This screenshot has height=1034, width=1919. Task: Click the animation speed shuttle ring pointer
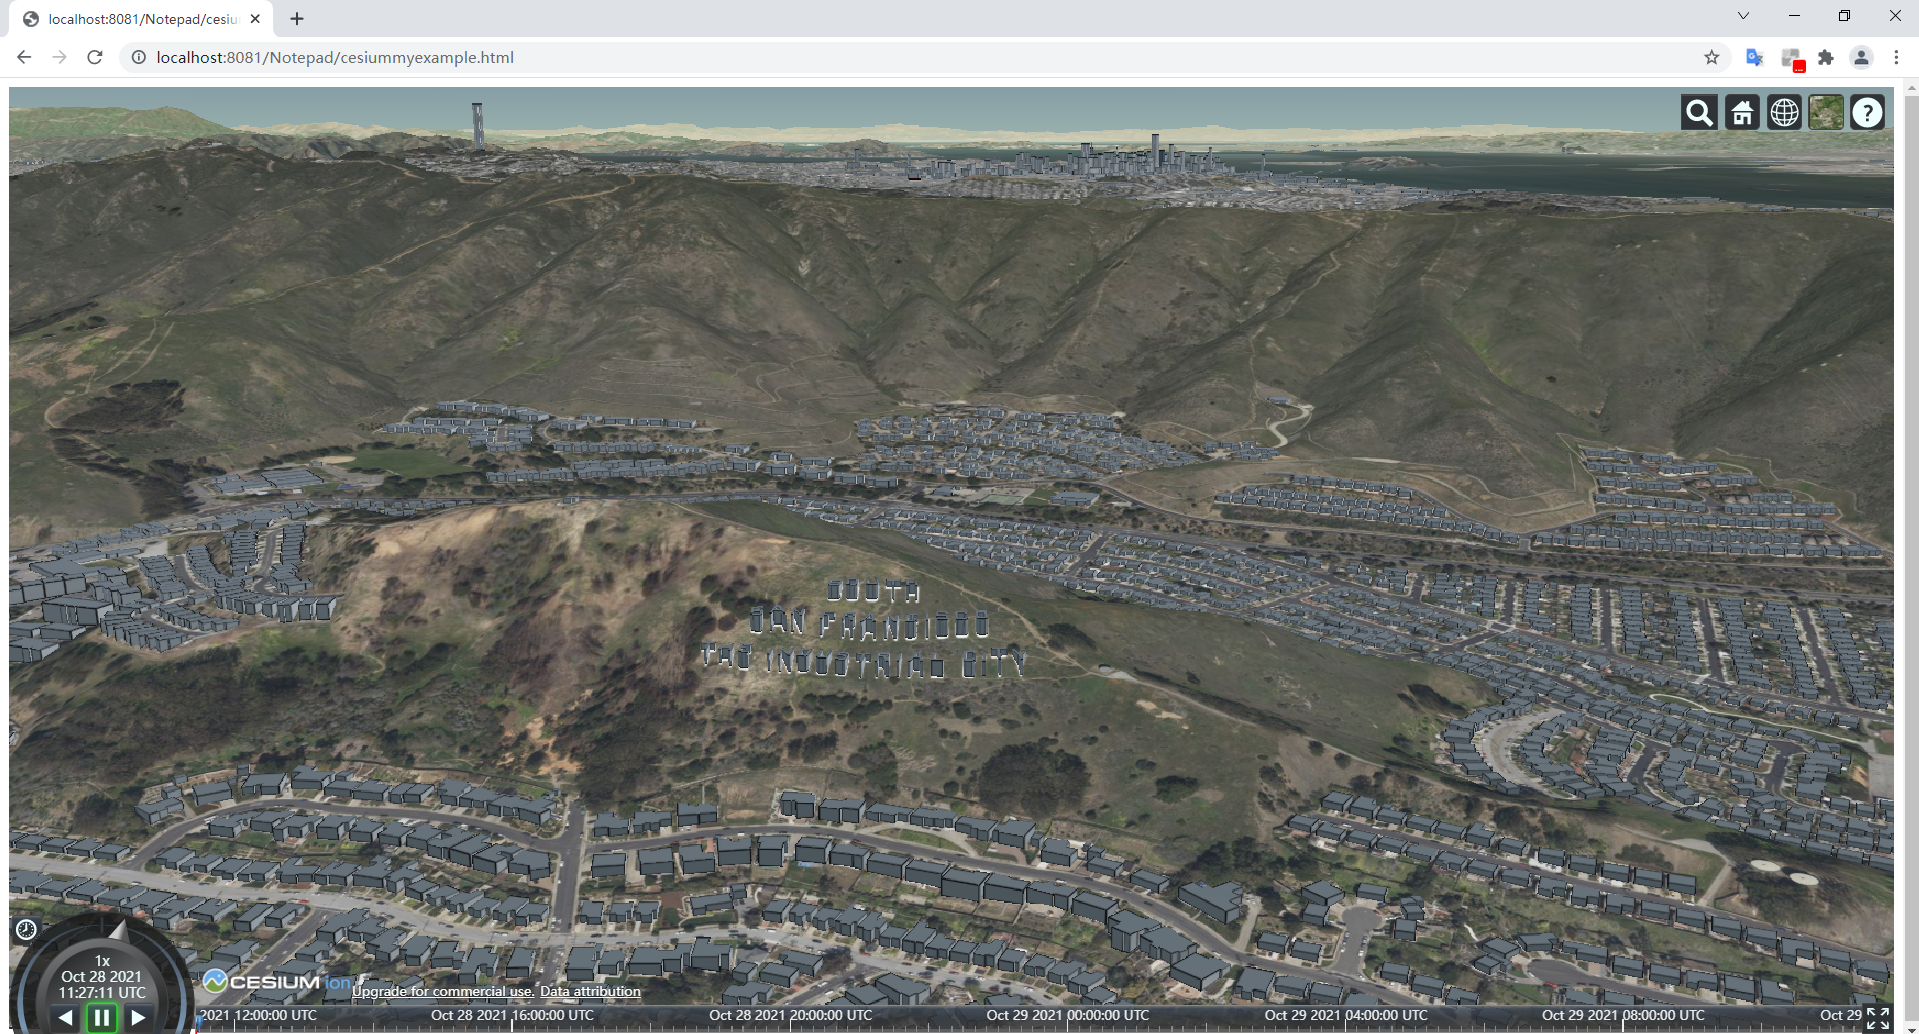(119, 930)
